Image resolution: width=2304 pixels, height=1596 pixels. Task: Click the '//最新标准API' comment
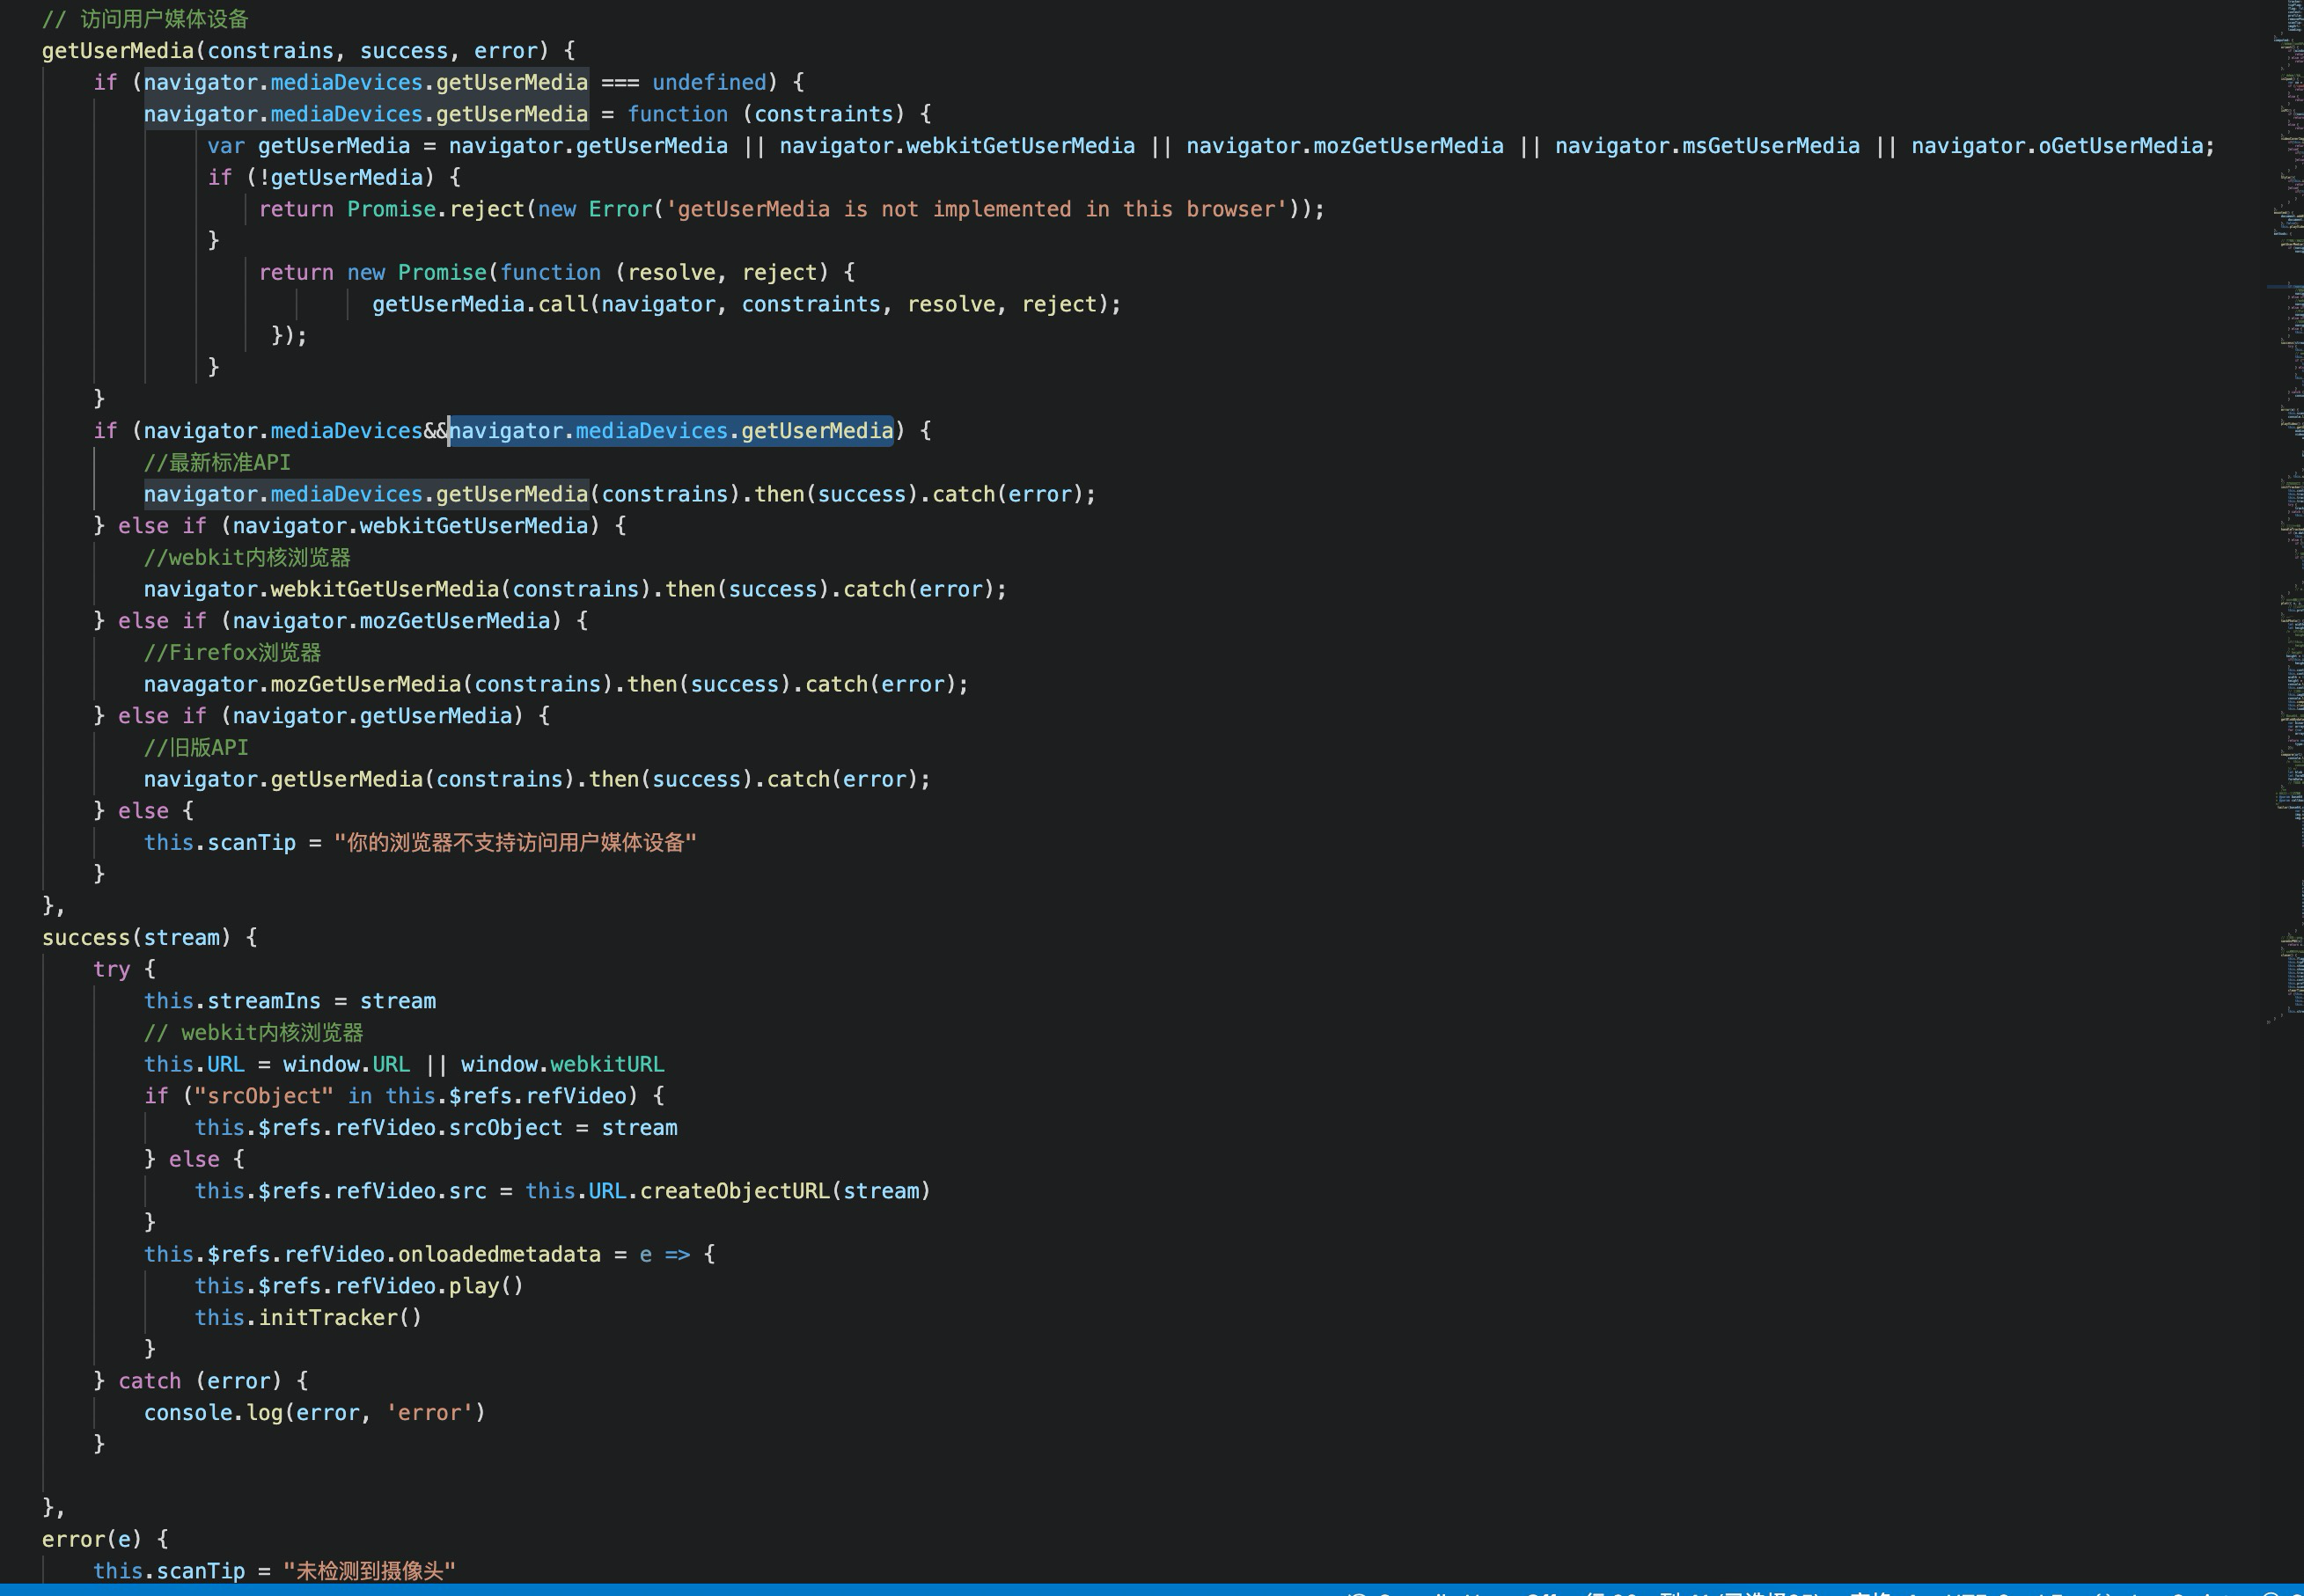coord(217,463)
